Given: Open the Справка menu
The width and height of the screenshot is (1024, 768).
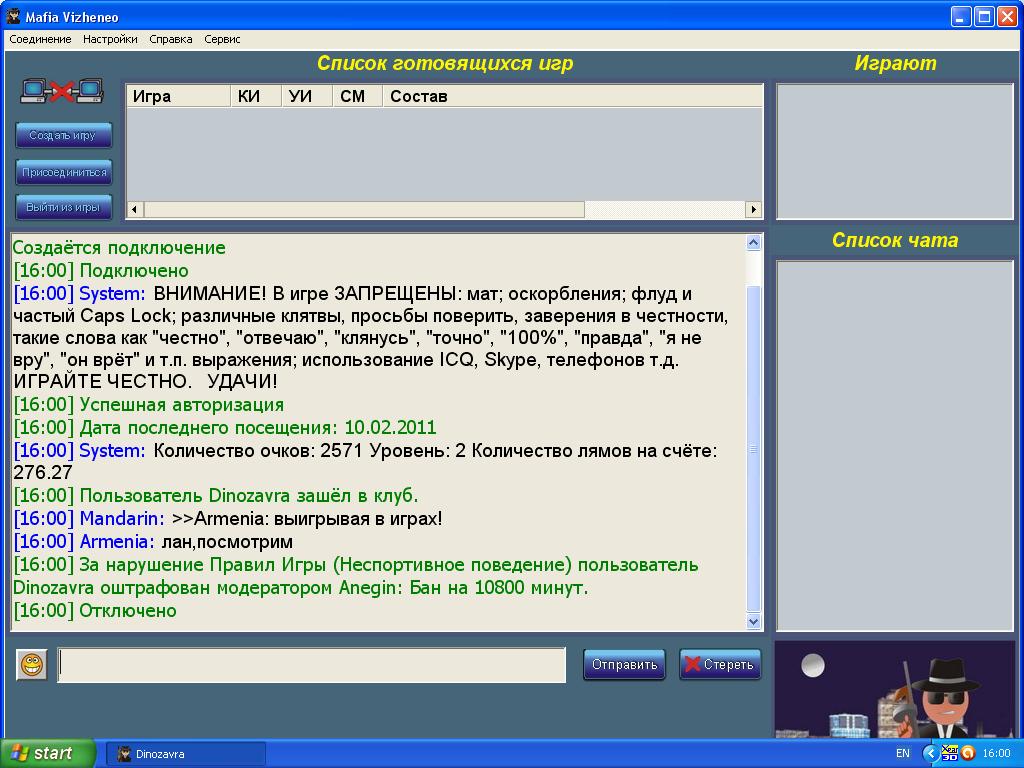Looking at the screenshot, I should coord(171,39).
